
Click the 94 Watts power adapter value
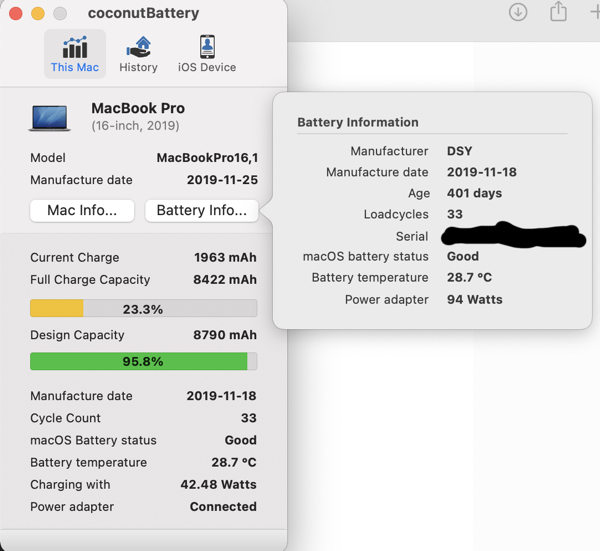[x=475, y=300]
